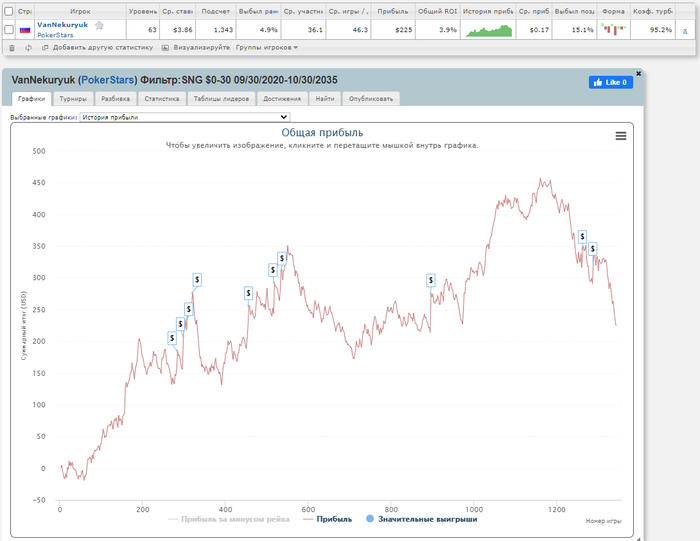This screenshot has width=700, height=541.
Task: Click the $ marker near game 460
Action: click(x=248, y=293)
